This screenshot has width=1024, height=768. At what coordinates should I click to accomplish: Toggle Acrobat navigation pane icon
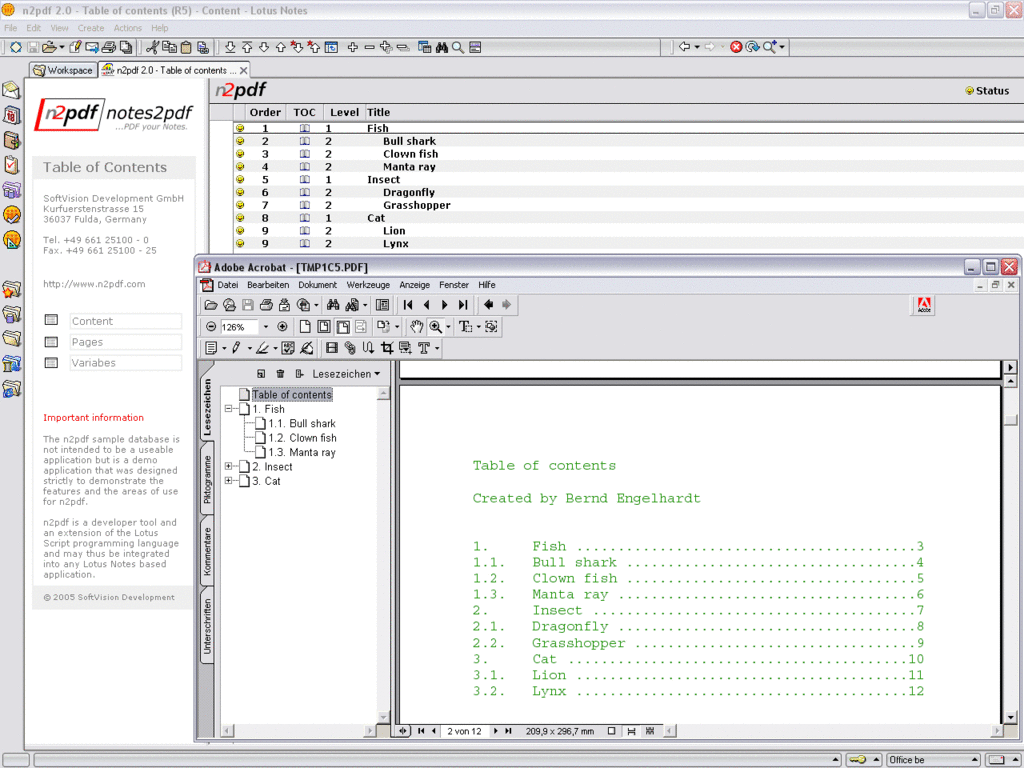click(x=383, y=305)
